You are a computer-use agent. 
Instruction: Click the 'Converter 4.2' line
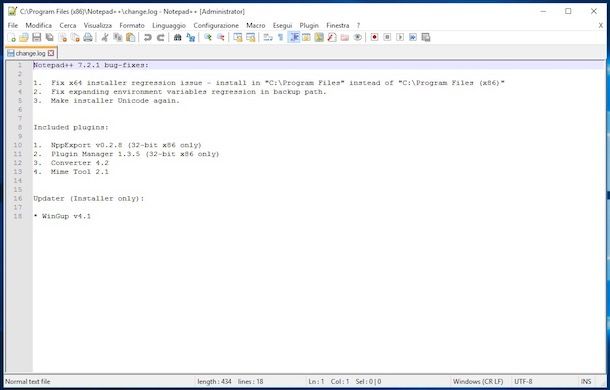pyautogui.click(x=80, y=163)
